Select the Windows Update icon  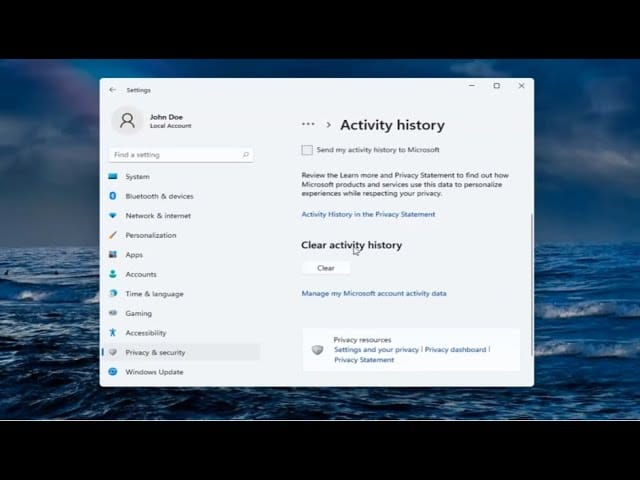point(113,371)
